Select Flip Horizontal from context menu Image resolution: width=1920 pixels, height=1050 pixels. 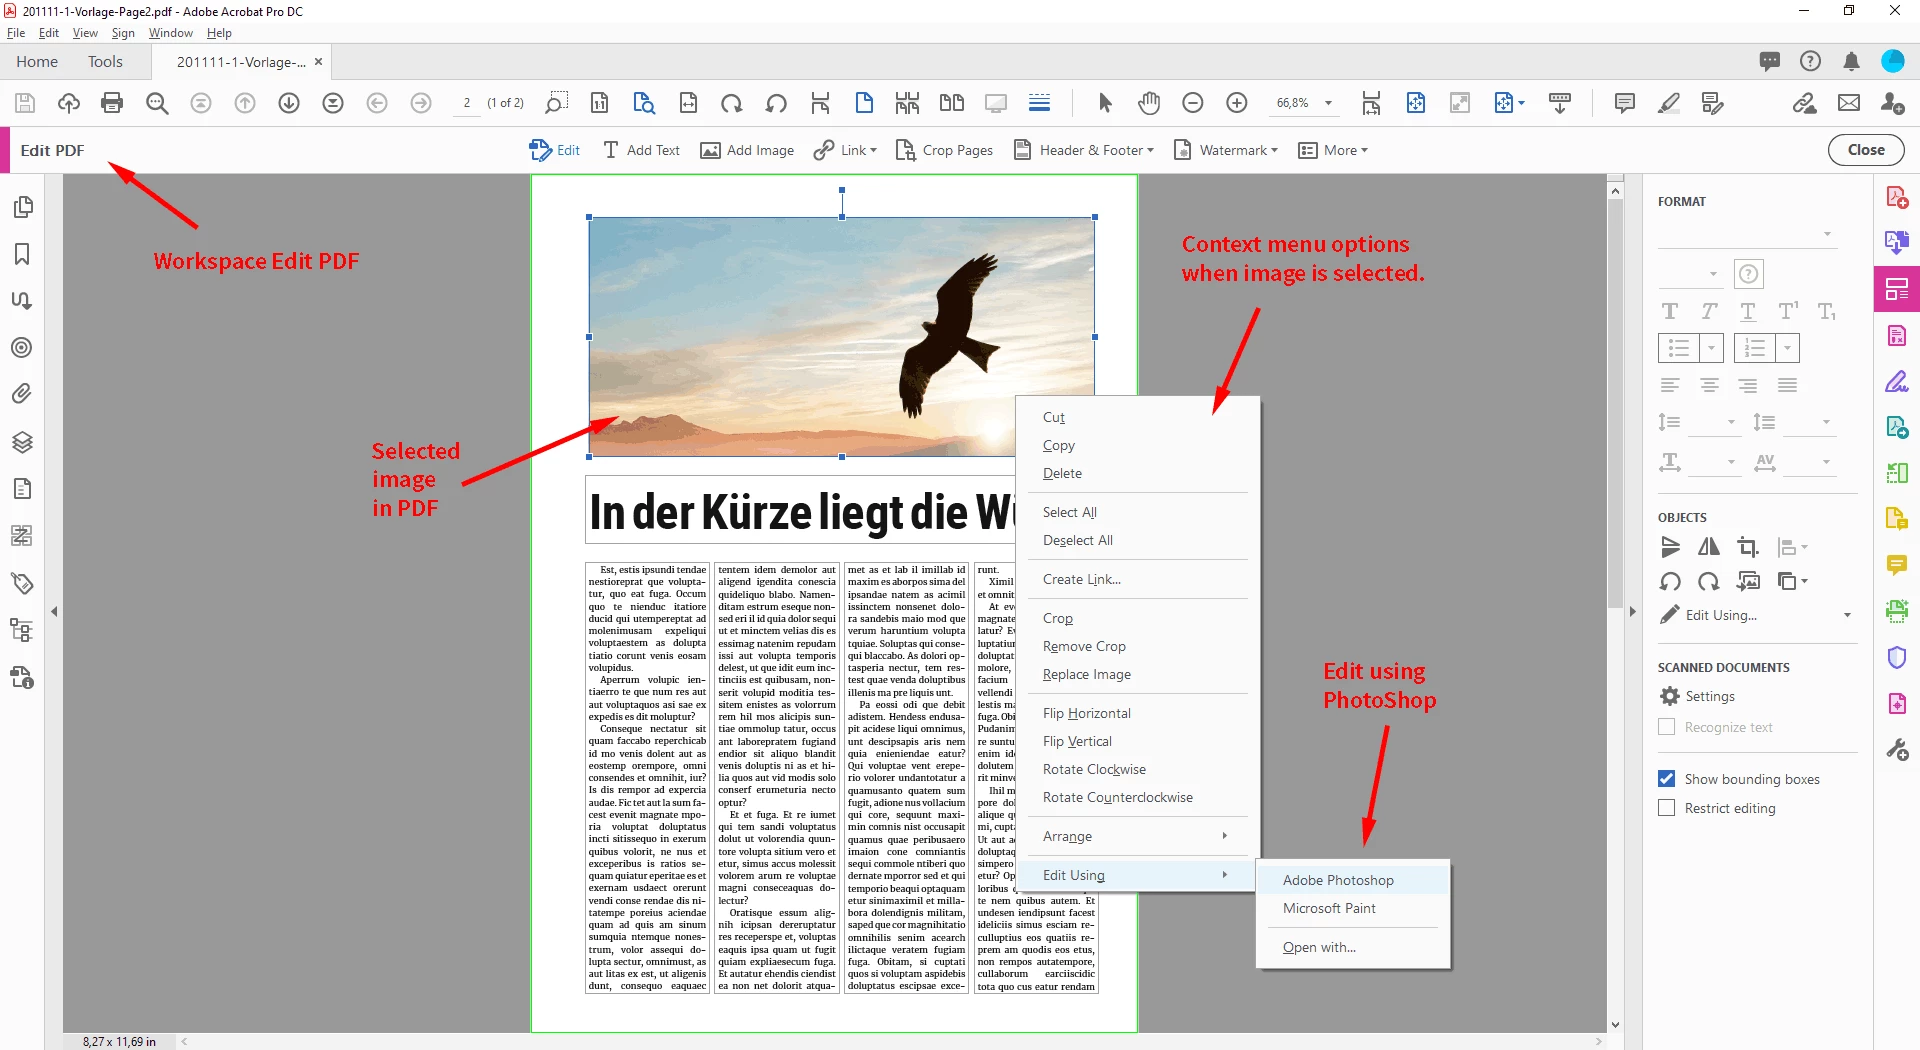point(1087,714)
